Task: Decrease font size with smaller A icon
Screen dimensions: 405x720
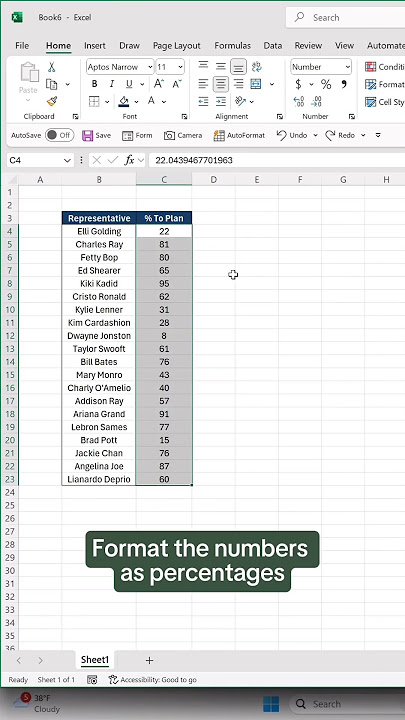Action: tap(177, 84)
